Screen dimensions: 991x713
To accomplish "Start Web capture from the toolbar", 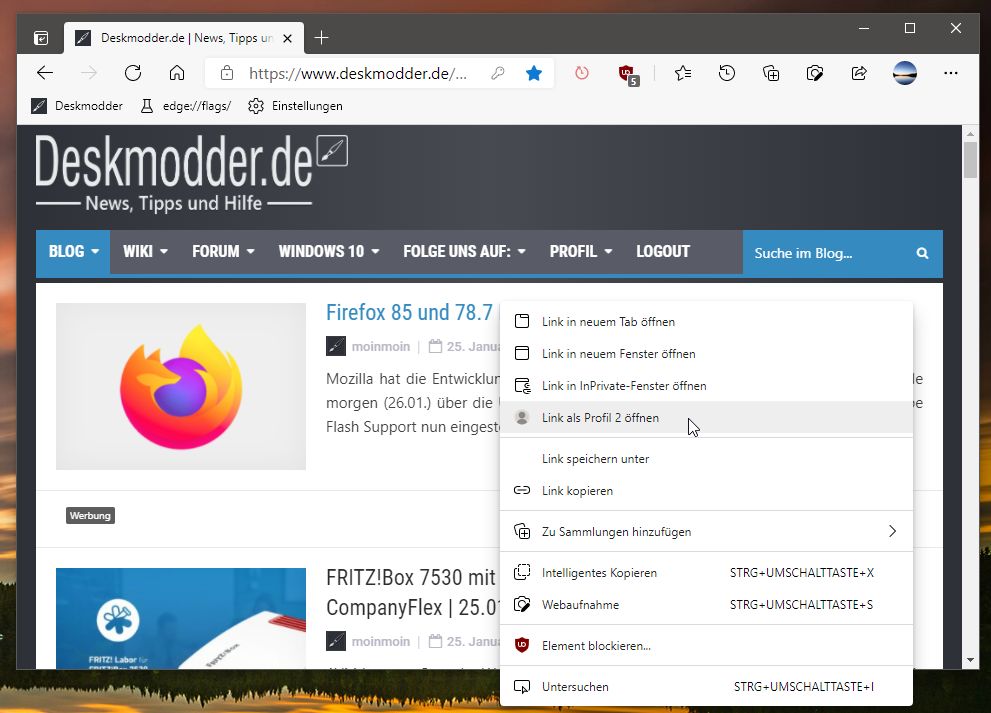I will [815, 73].
